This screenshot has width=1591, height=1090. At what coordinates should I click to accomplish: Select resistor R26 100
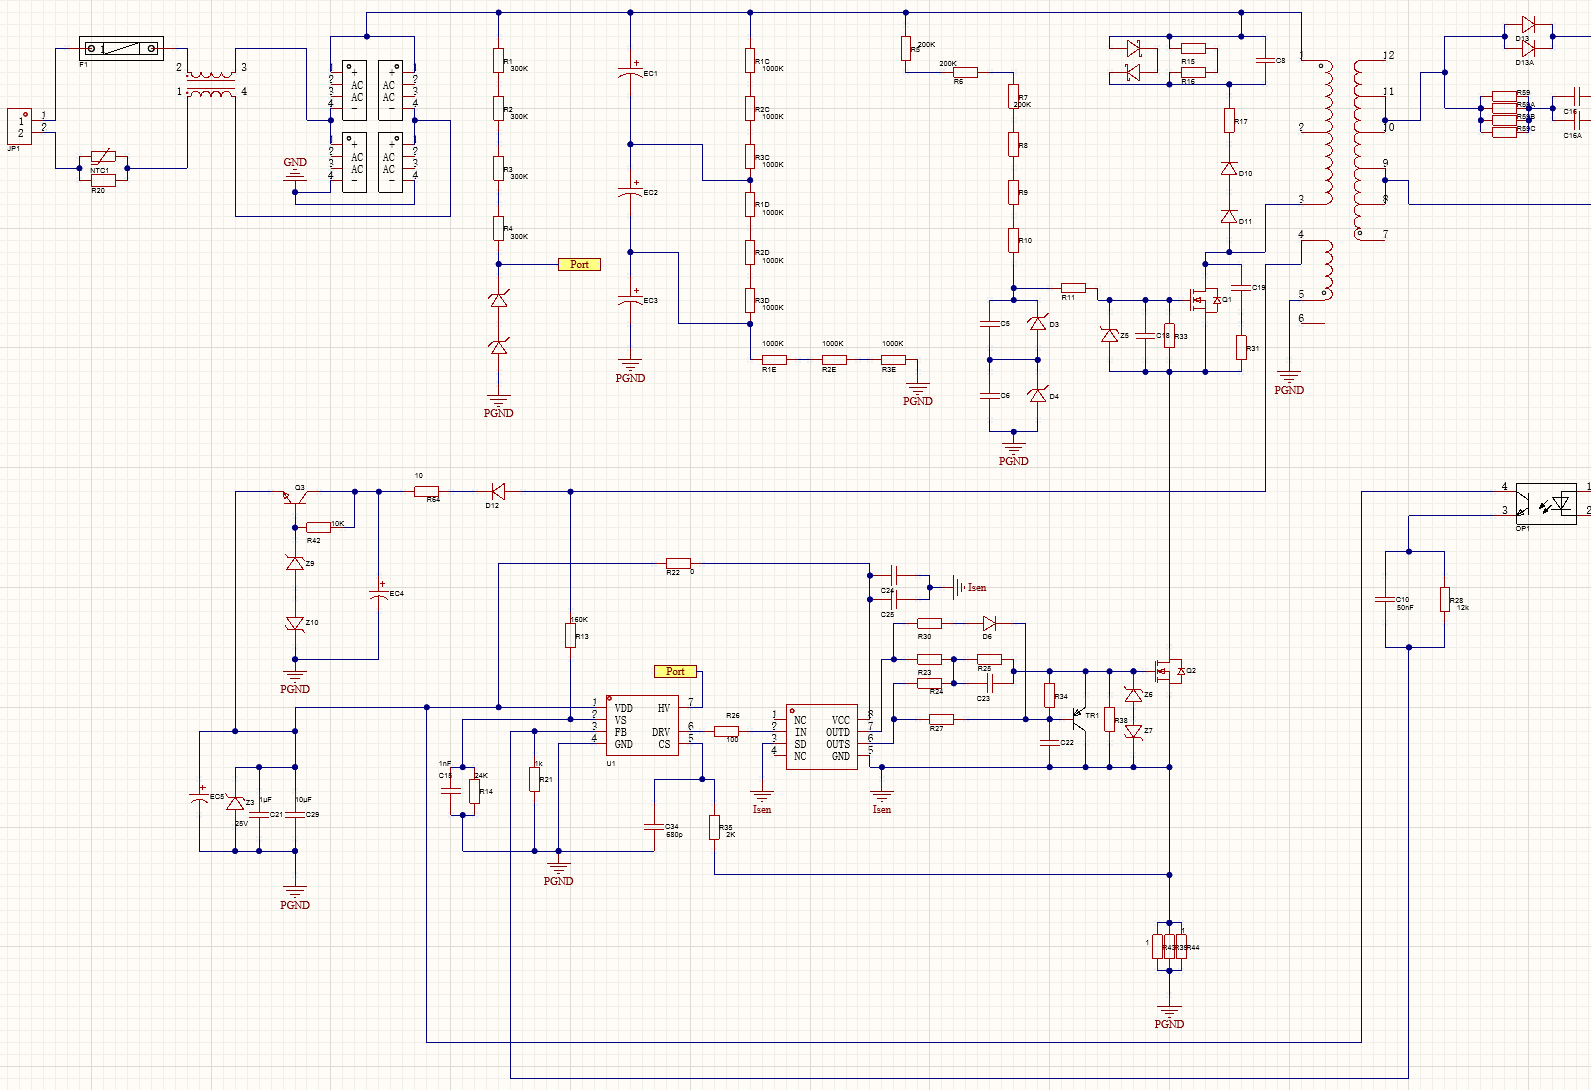pyautogui.click(x=726, y=731)
